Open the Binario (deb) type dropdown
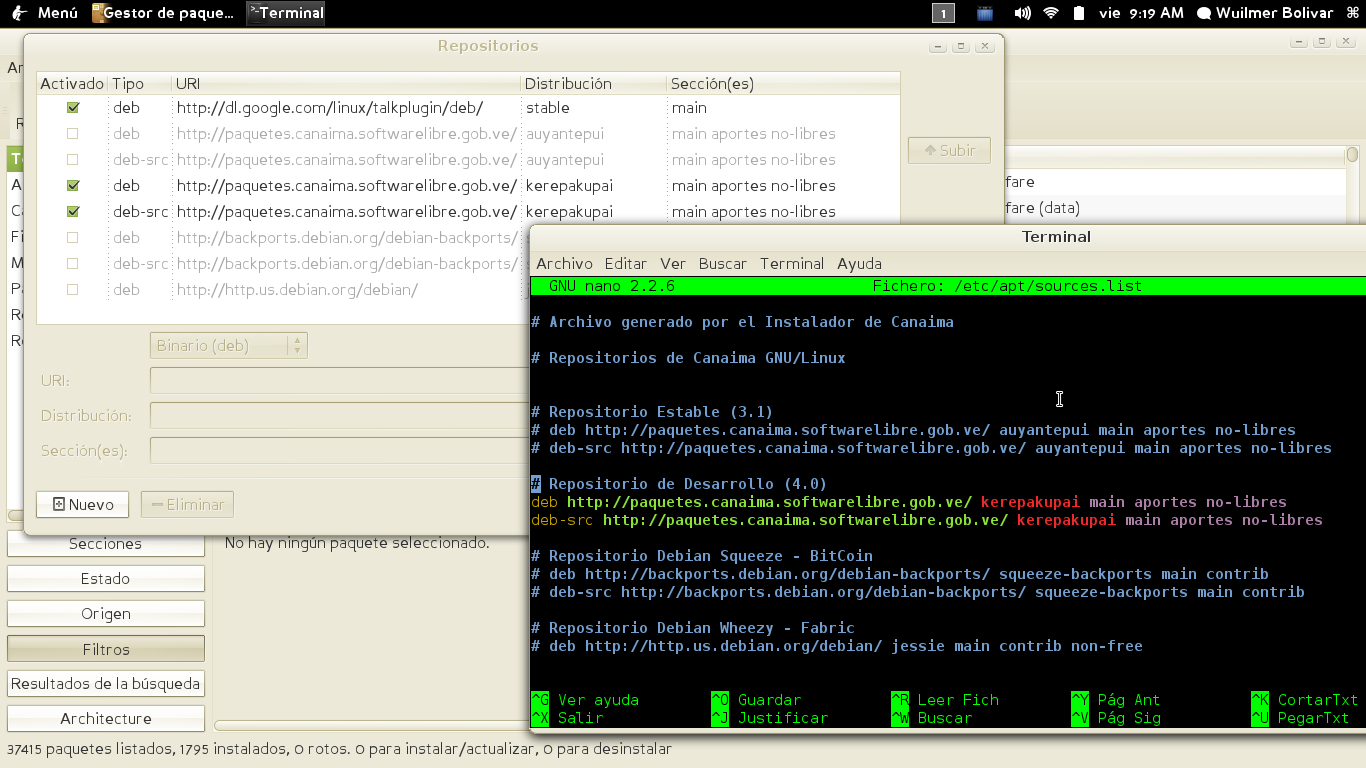 click(229, 346)
